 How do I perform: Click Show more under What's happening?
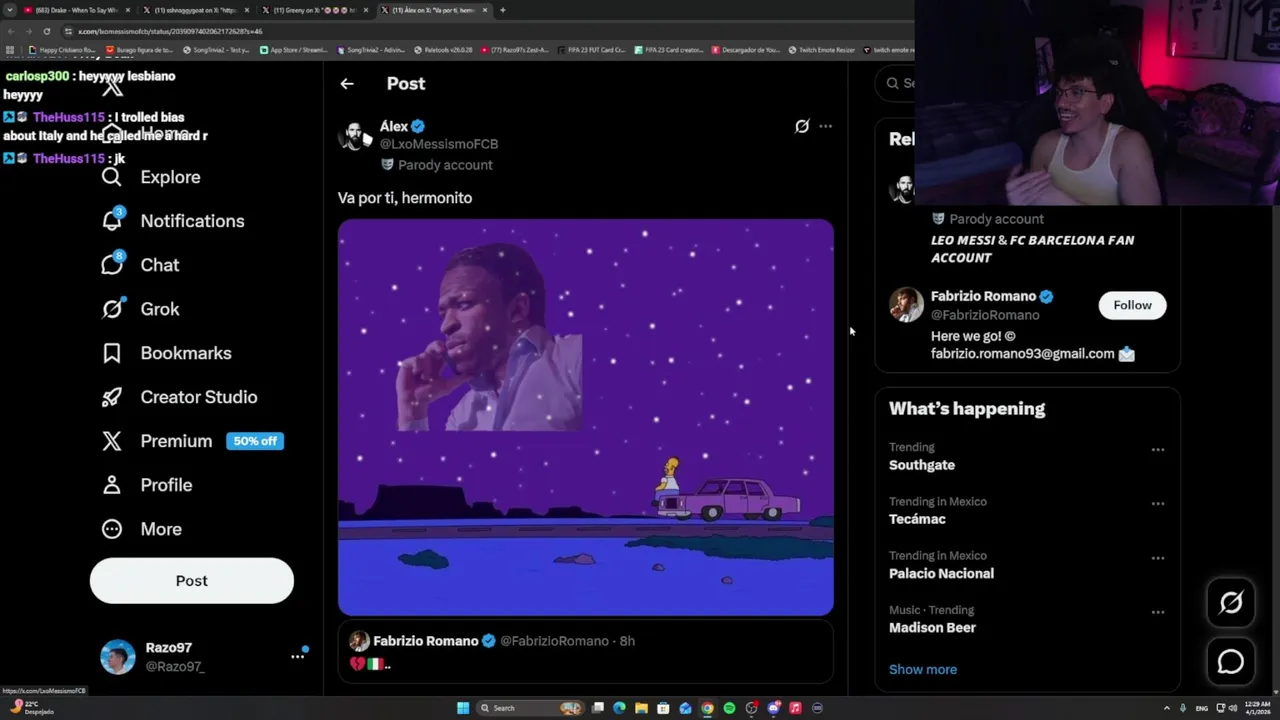[923, 670]
